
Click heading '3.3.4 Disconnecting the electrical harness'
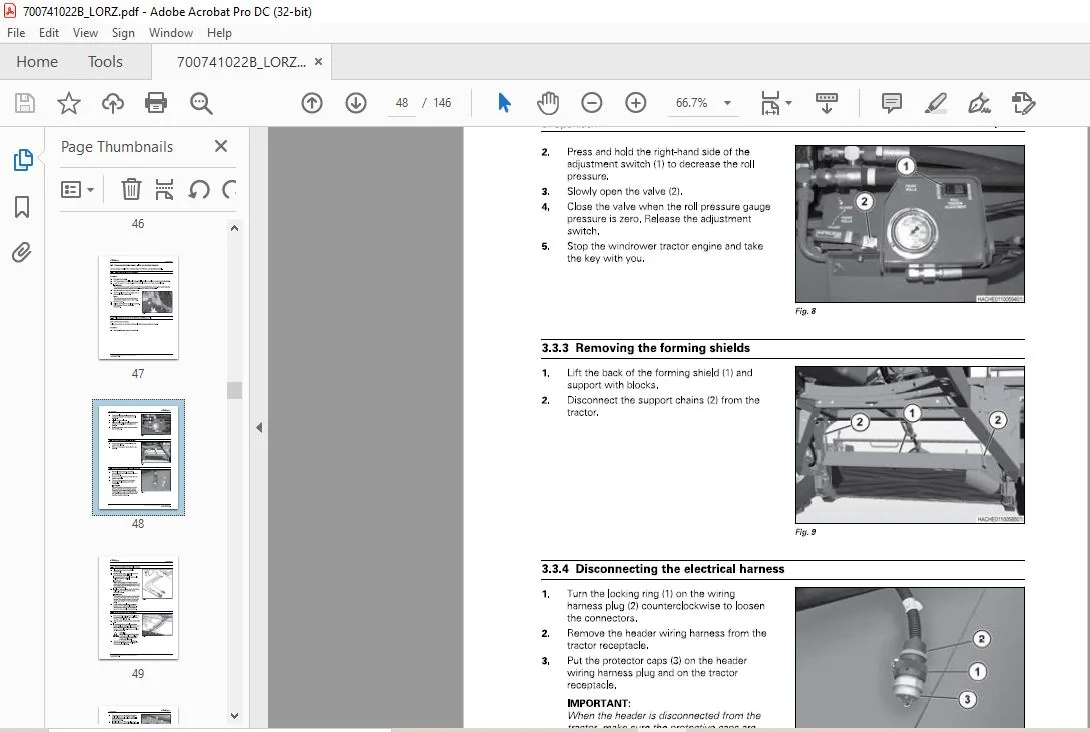[663, 569]
